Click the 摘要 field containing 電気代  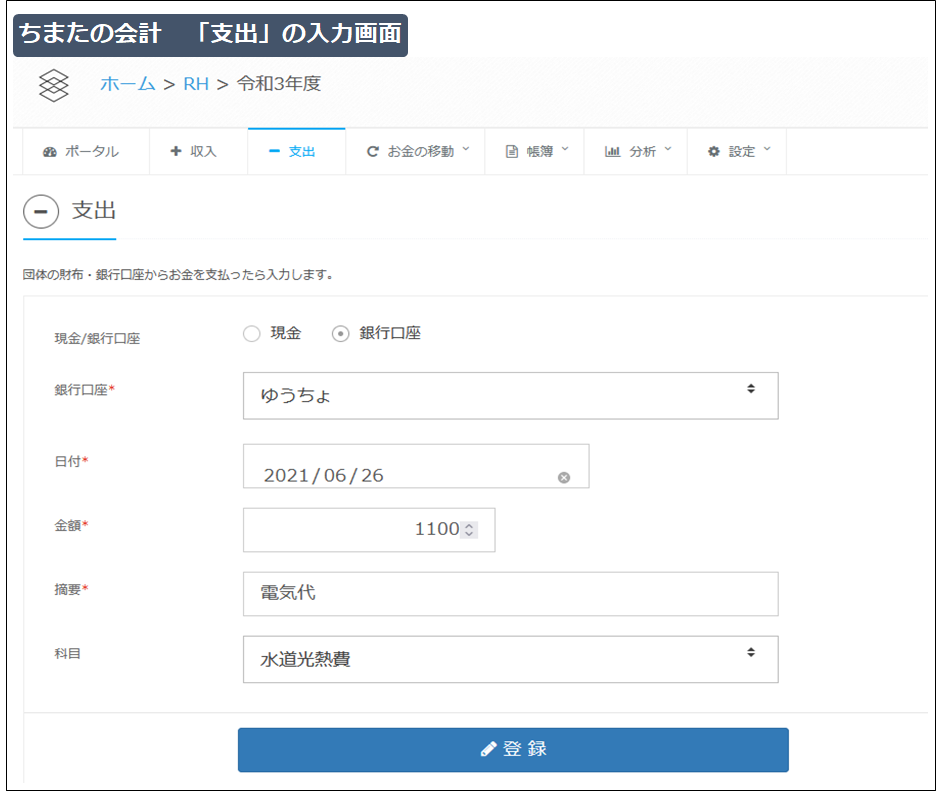pos(511,593)
